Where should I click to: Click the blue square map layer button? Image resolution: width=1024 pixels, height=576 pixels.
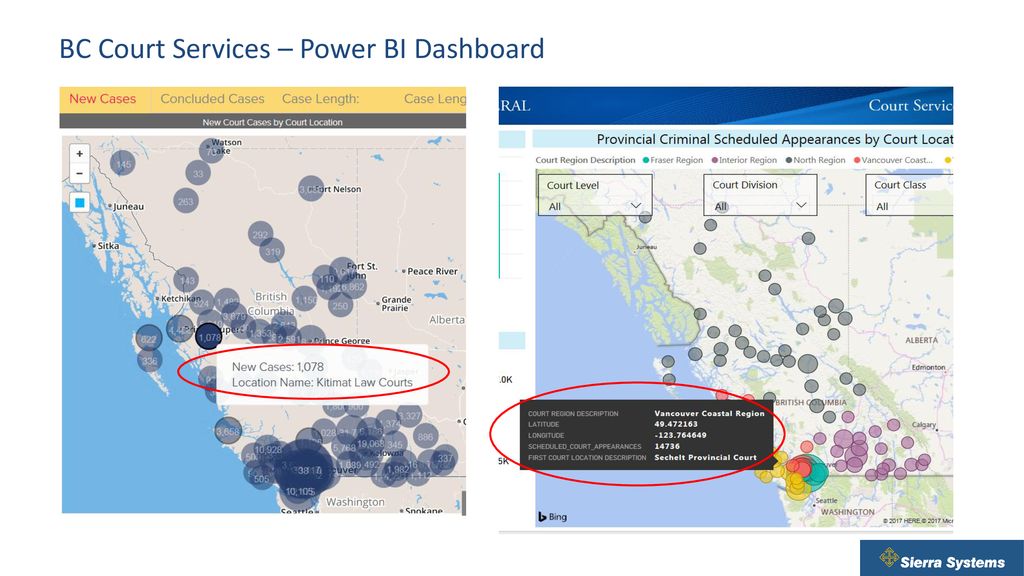tap(80, 202)
